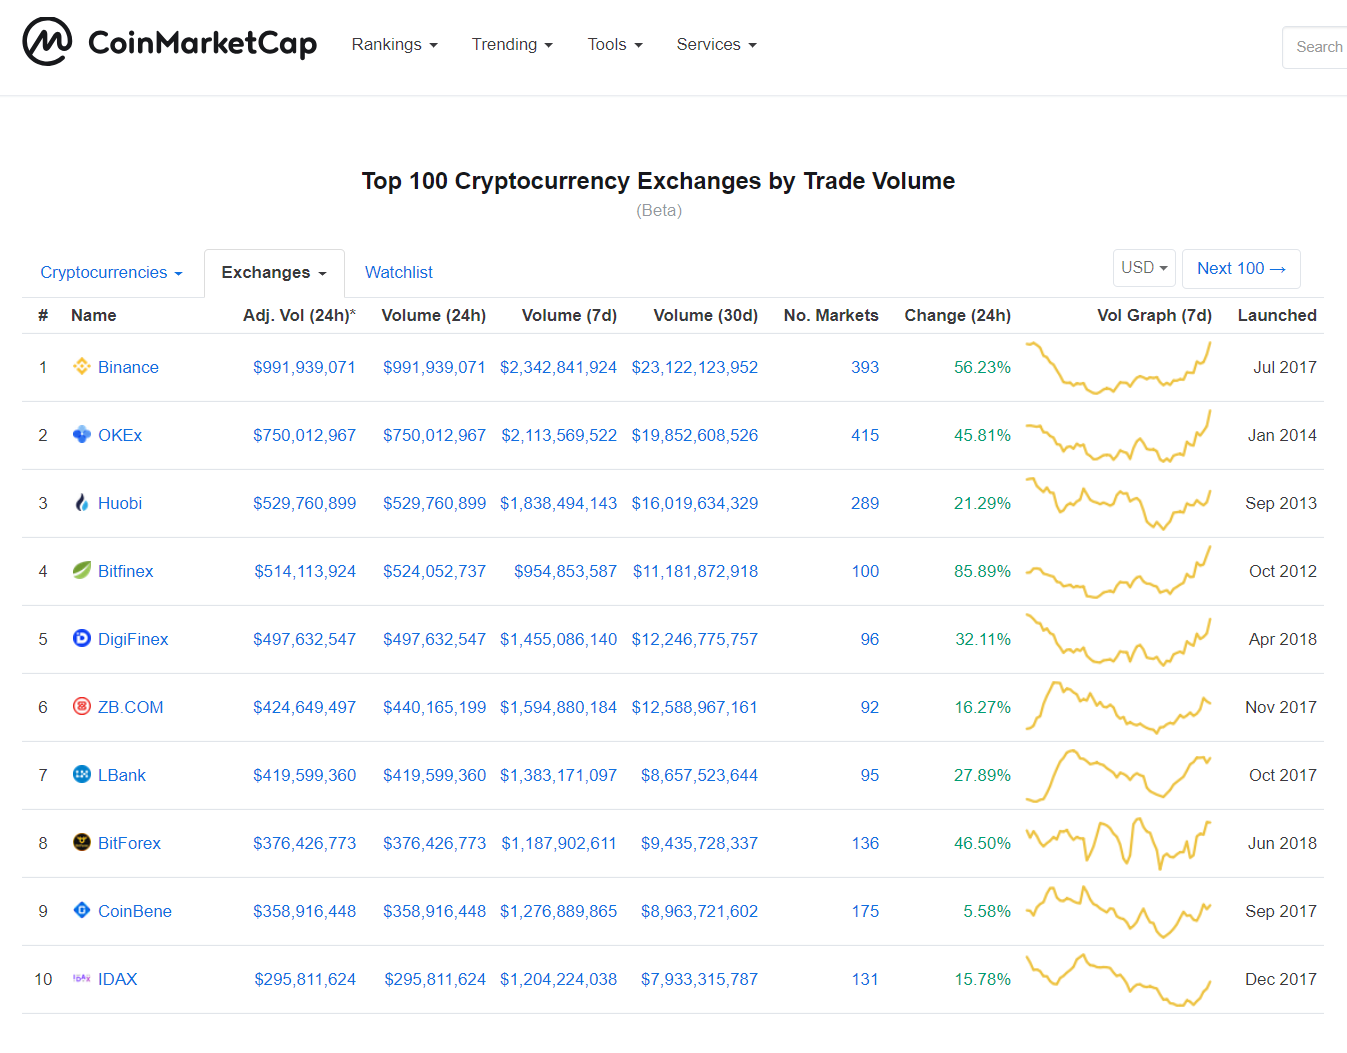Click IDAX 7d volume graph
This screenshot has width=1347, height=1053.
coord(1118,979)
